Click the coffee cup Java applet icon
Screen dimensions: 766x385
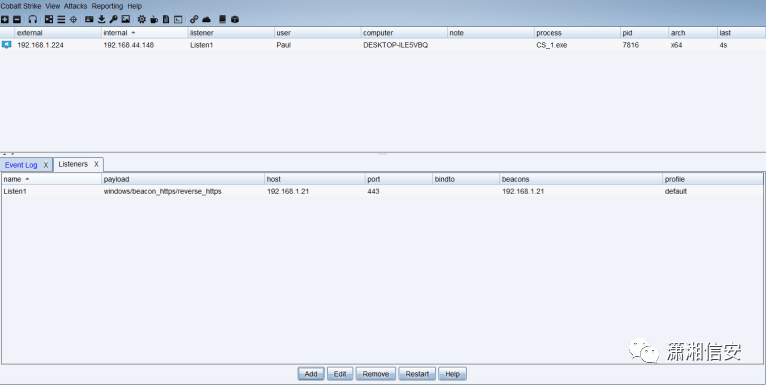154,20
